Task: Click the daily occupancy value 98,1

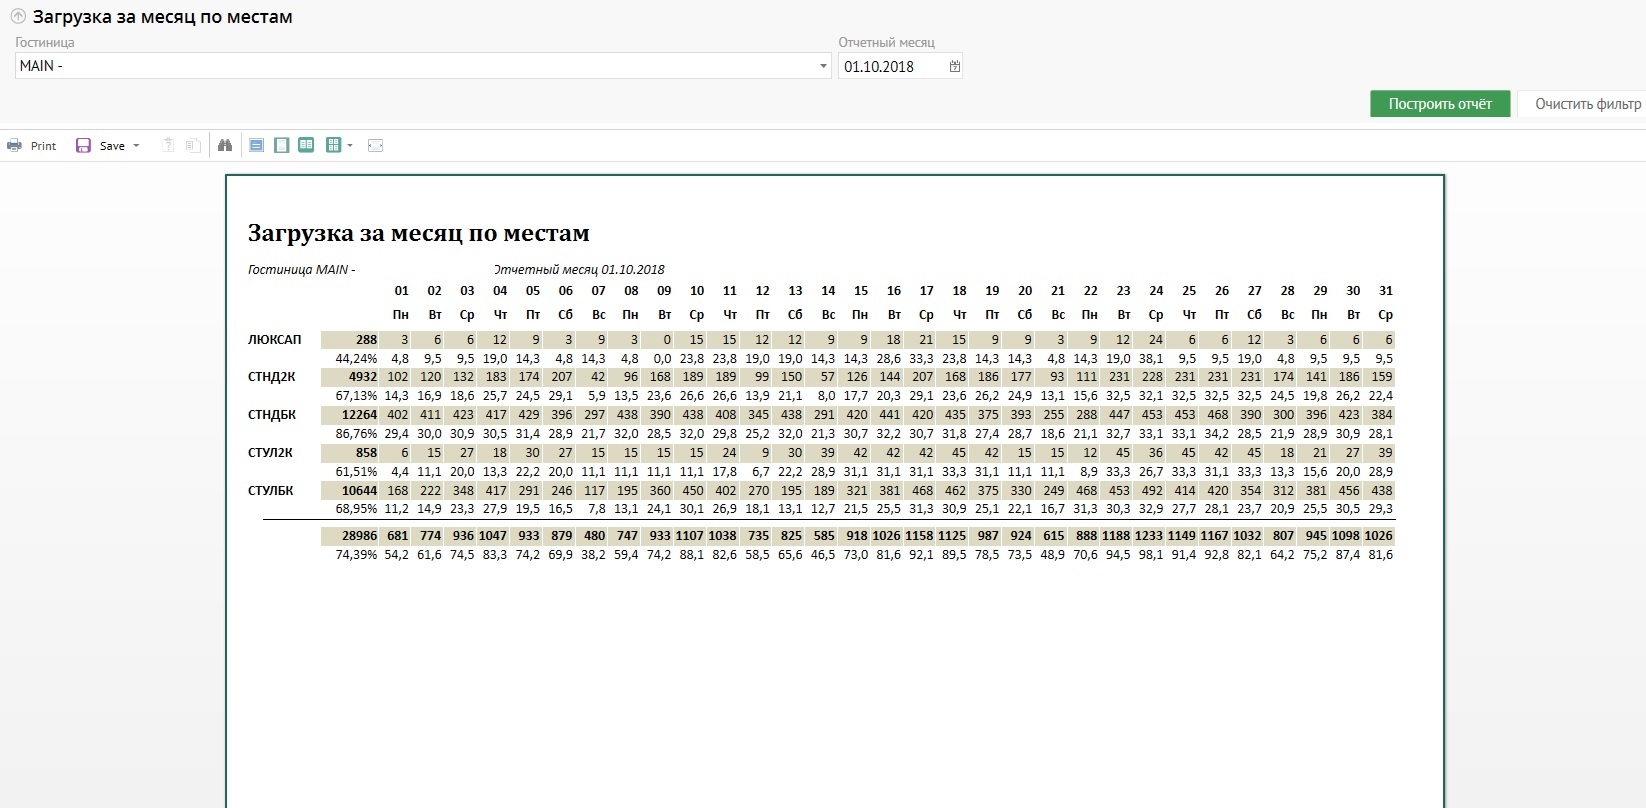Action: tap(1151, 555)
